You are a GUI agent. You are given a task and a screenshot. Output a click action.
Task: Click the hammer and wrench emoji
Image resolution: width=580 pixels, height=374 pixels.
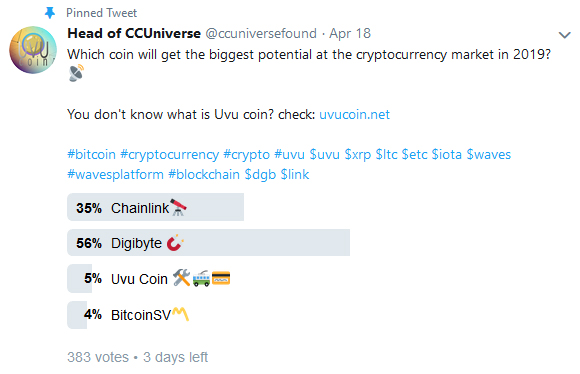click(x=181, y=278)
